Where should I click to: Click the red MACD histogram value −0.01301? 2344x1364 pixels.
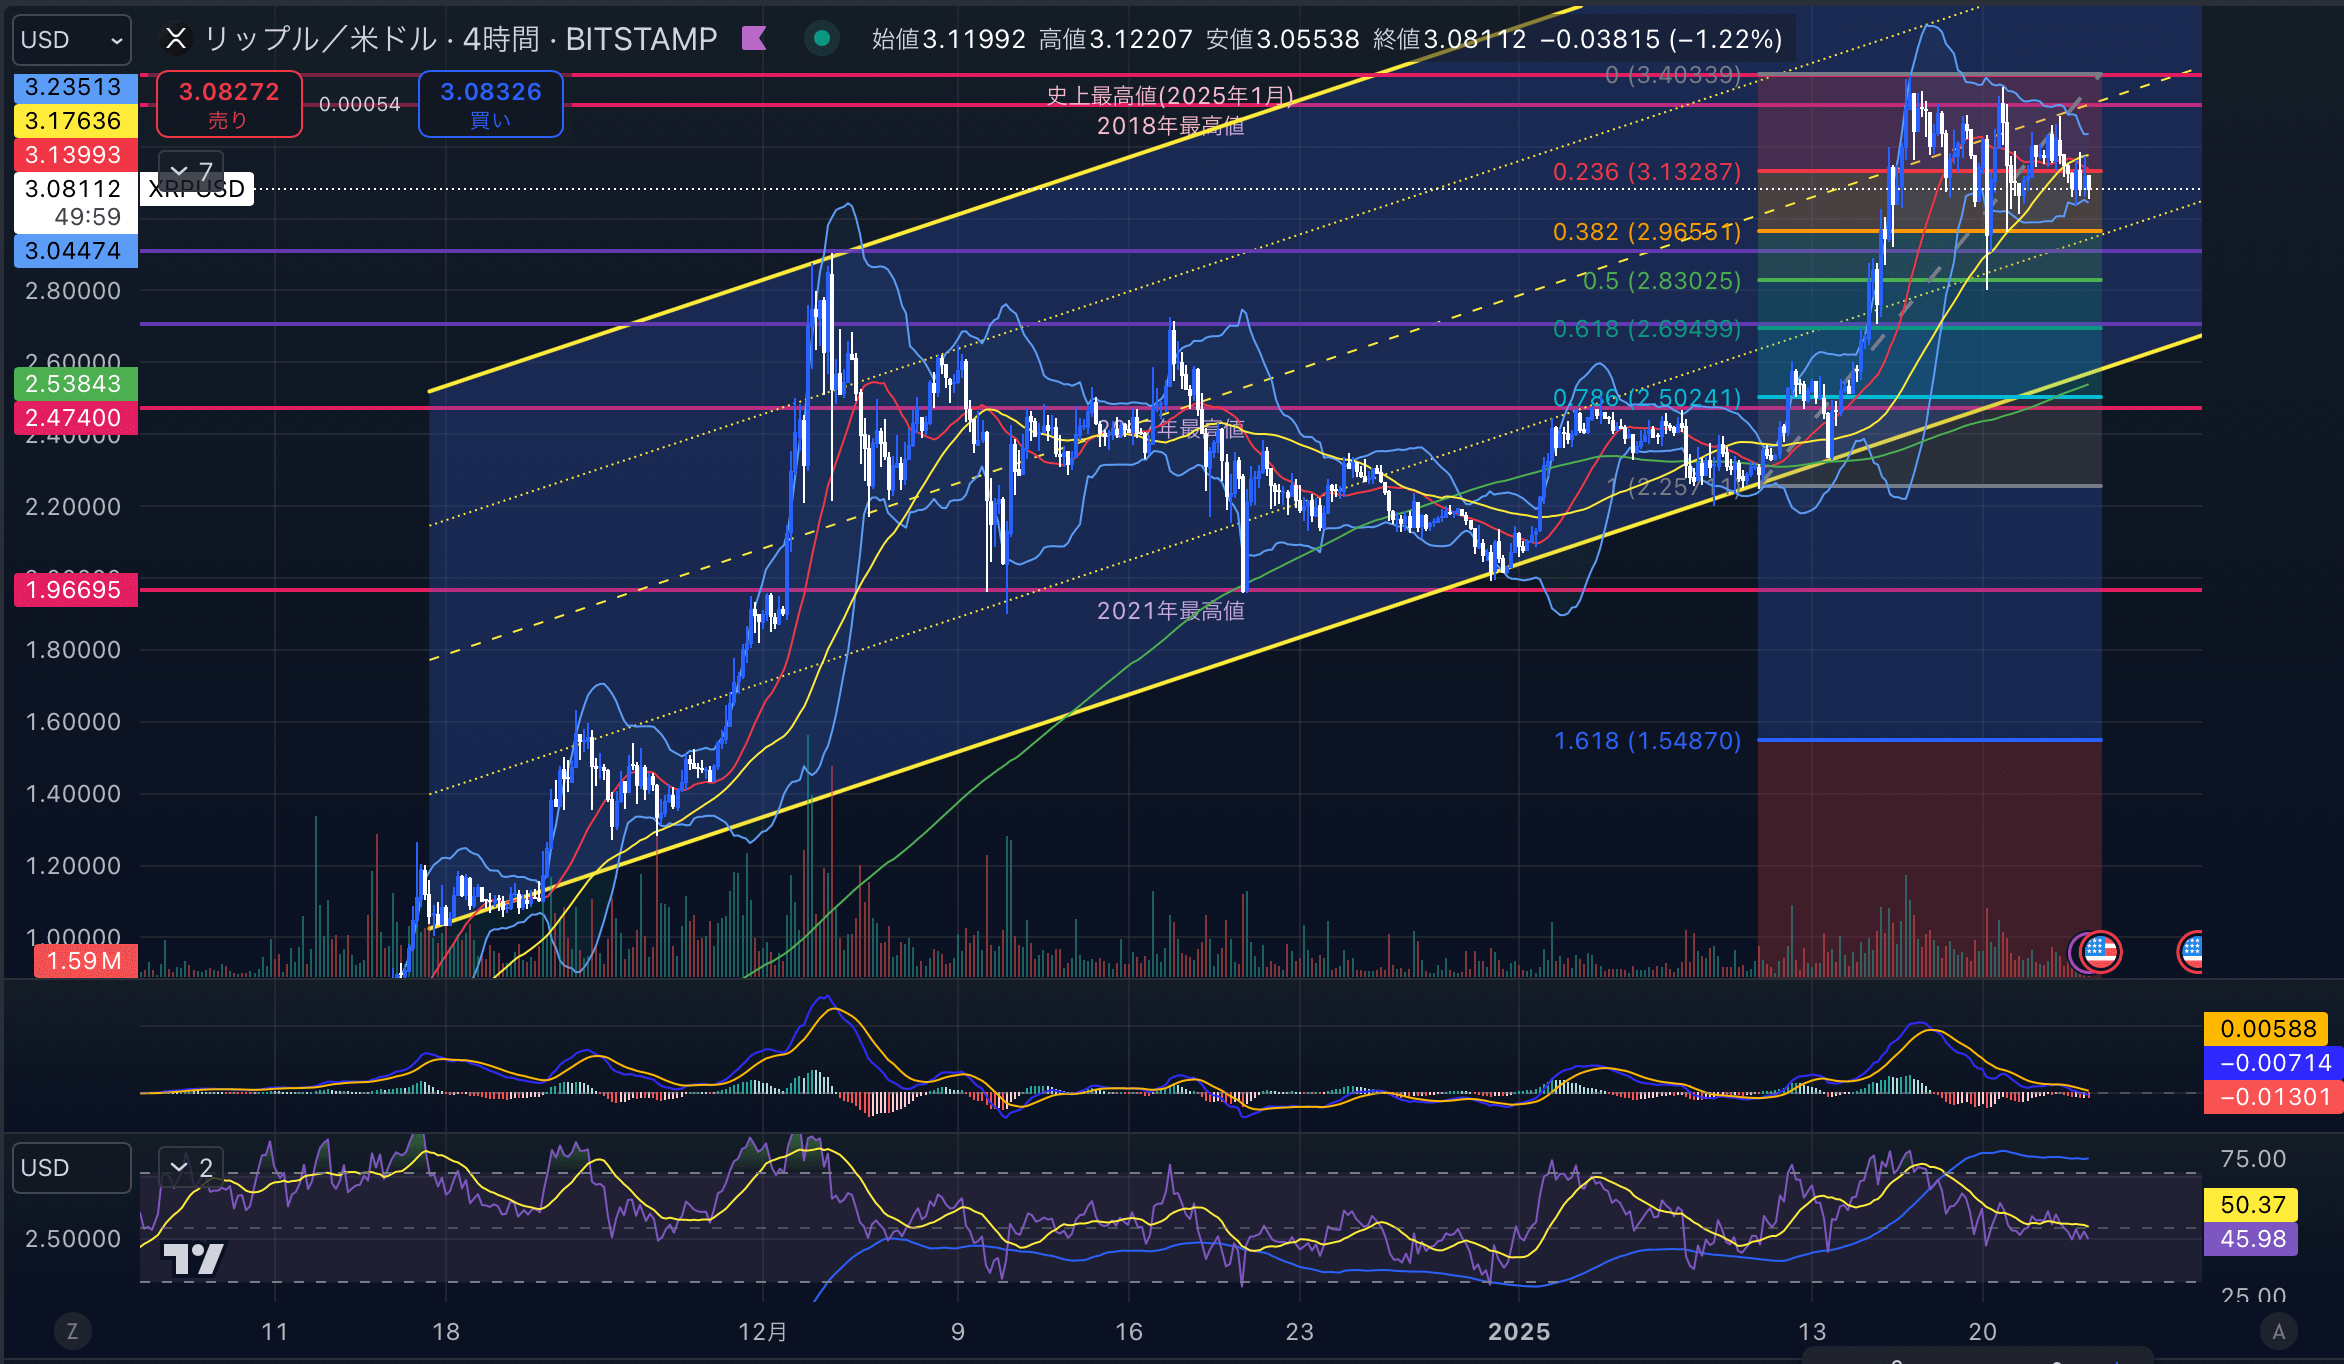(x=2273, y=1097)
